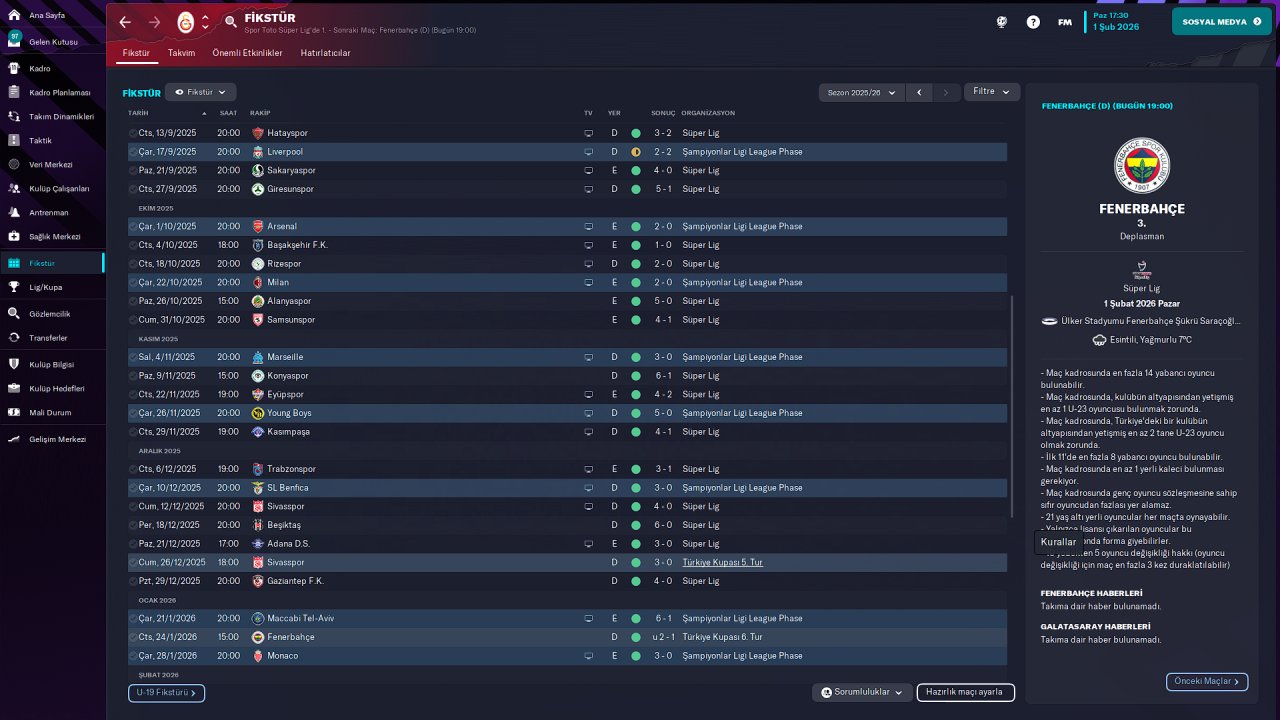Viewport: 1280px width, 720px height.
Task: Open Veri Merkezi in the sidebar
Action: pos(52,164)
